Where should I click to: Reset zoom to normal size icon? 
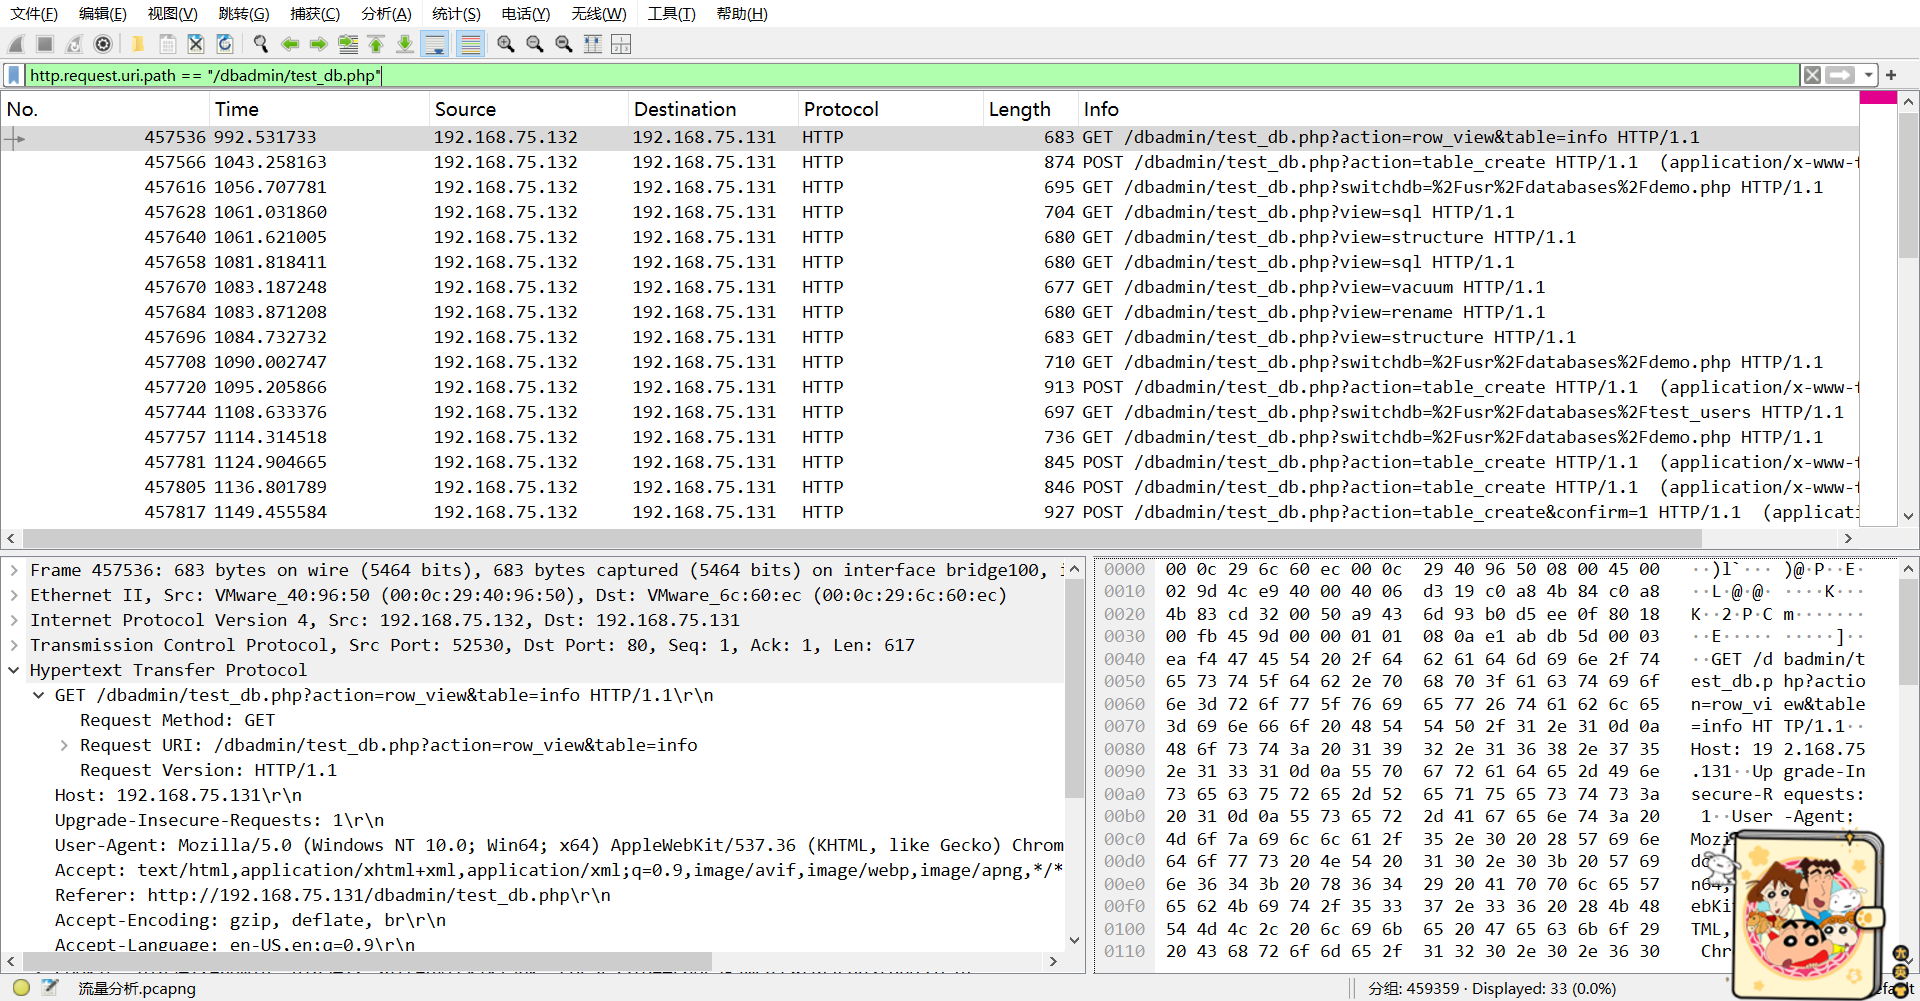564,44
